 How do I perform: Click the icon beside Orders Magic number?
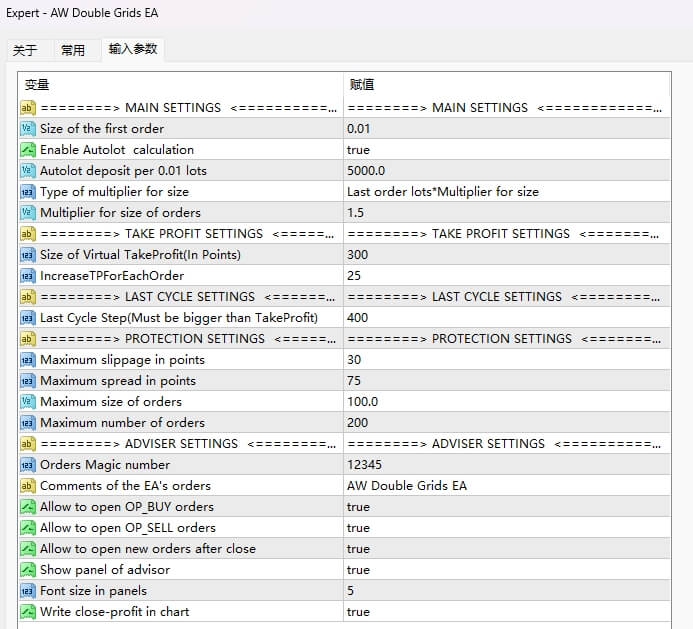pyautogui.click(x=28, y=465)
